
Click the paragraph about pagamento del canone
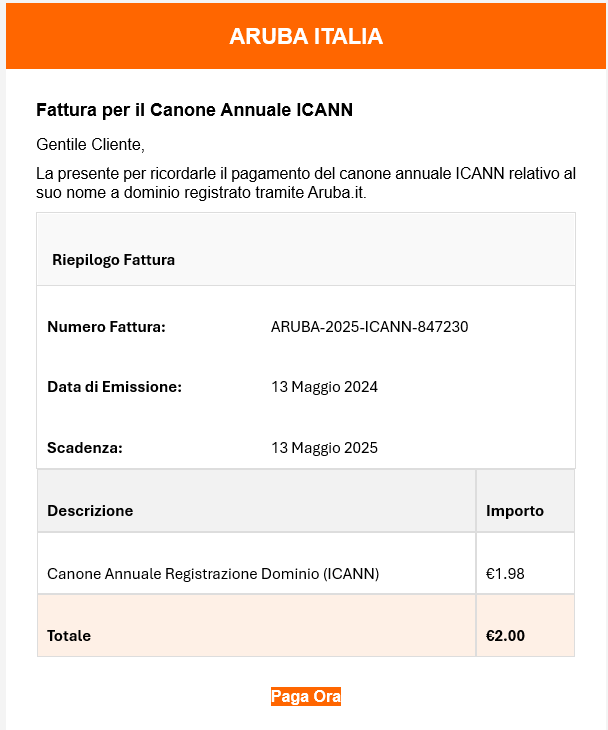[306, 183]
